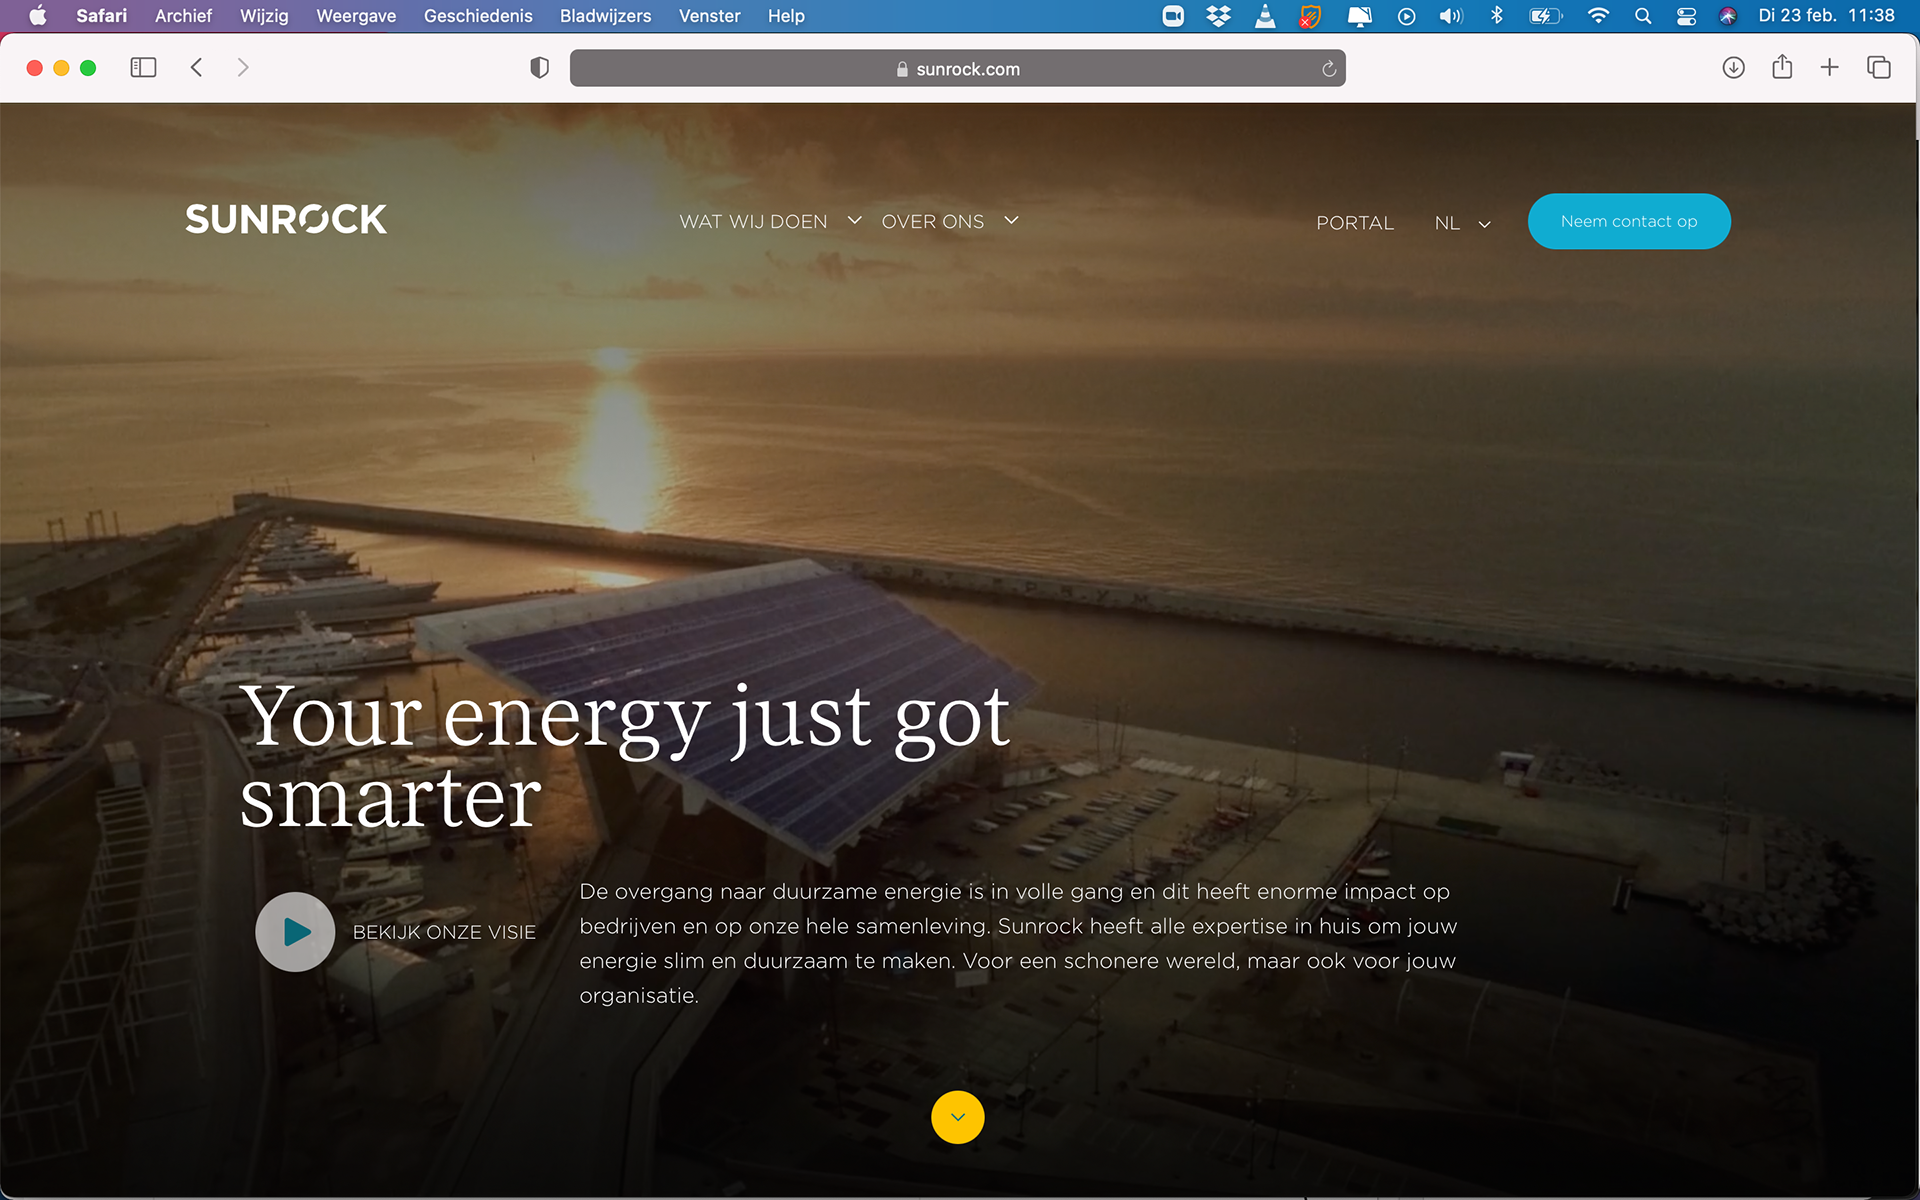Viewport: 1920px width, 1200px height.
Task: Open the screen mirroring display icon
Action: click(x=1359, y=16)
